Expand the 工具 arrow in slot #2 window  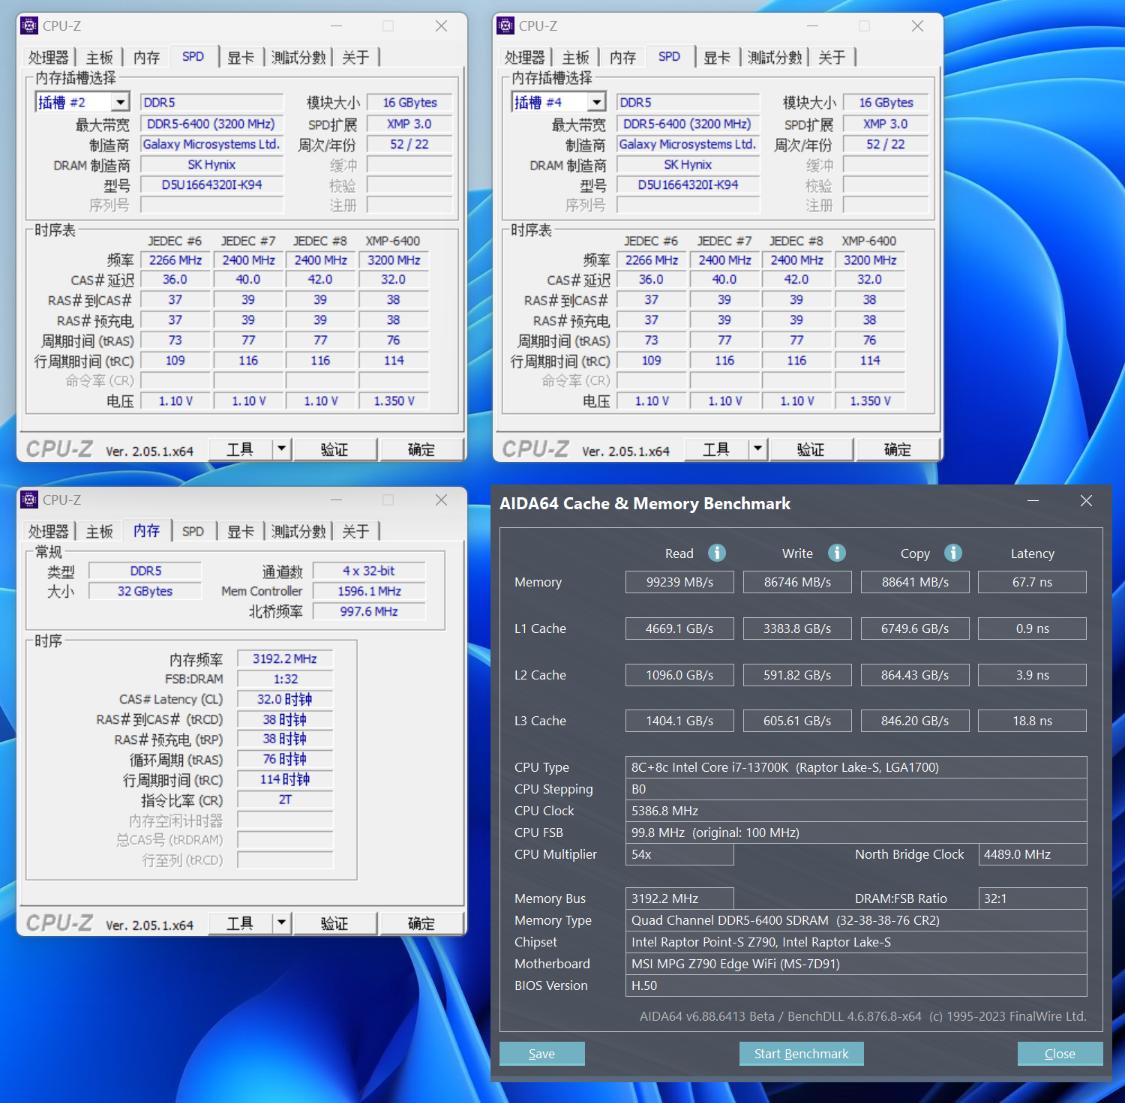[x=281, y=449]
